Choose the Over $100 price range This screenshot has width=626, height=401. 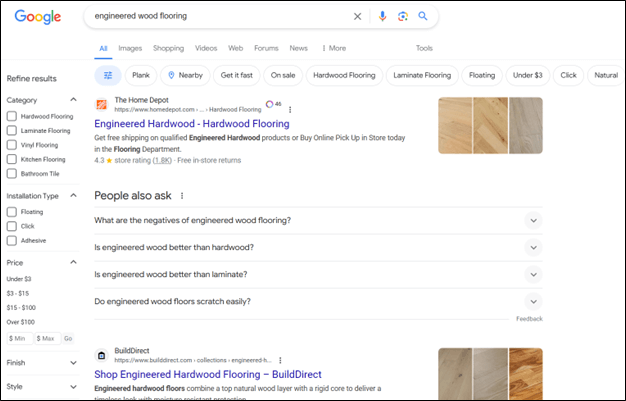point(20,322)
